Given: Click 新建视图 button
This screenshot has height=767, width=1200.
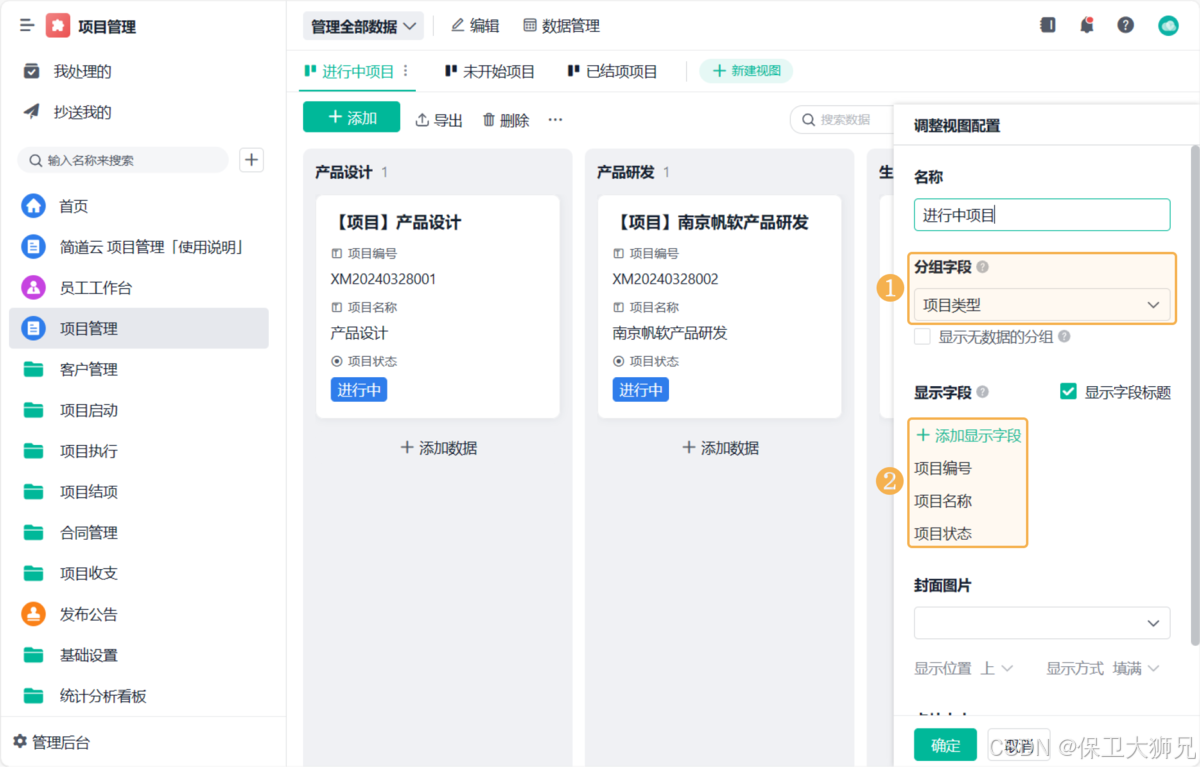Looking at the screenshot, I should click(x=746, y=71).
